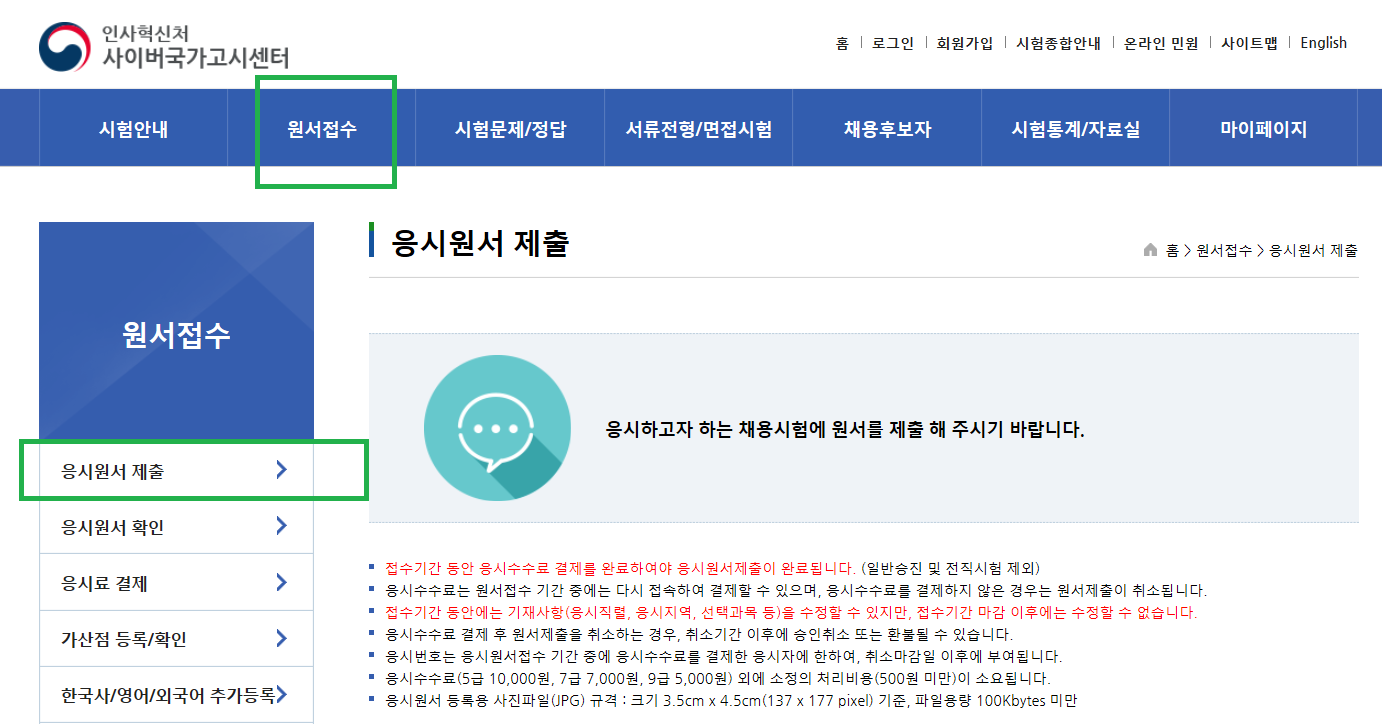
Task: Click the 회원가입 link
Action: (x=964, y=43)
